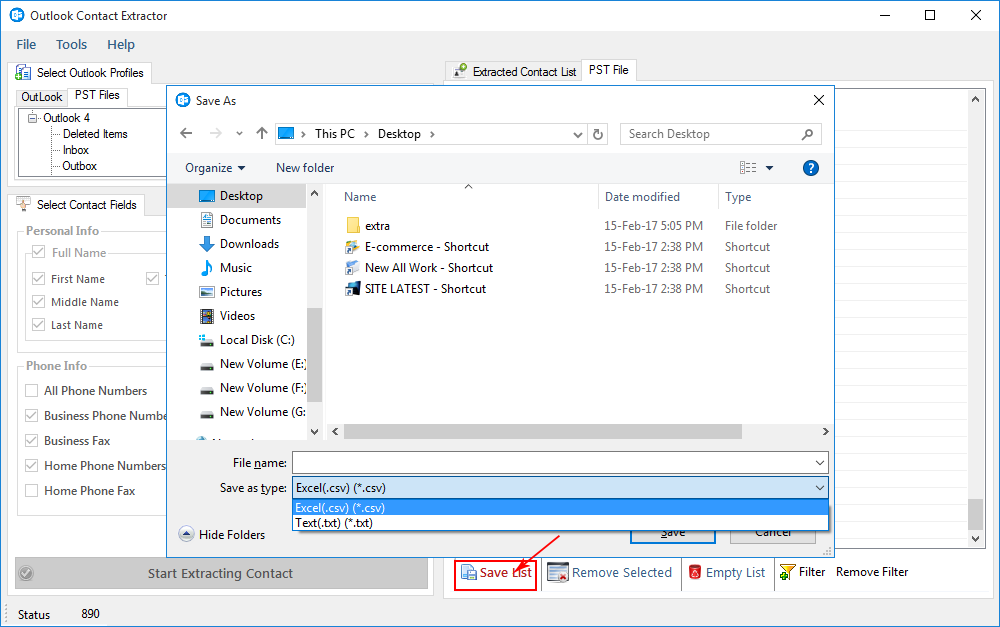Toggle Business Phone Numbers checkbox
Image resolution: width=1000 pixels, height=627 pixels.
tap(31, 415)
